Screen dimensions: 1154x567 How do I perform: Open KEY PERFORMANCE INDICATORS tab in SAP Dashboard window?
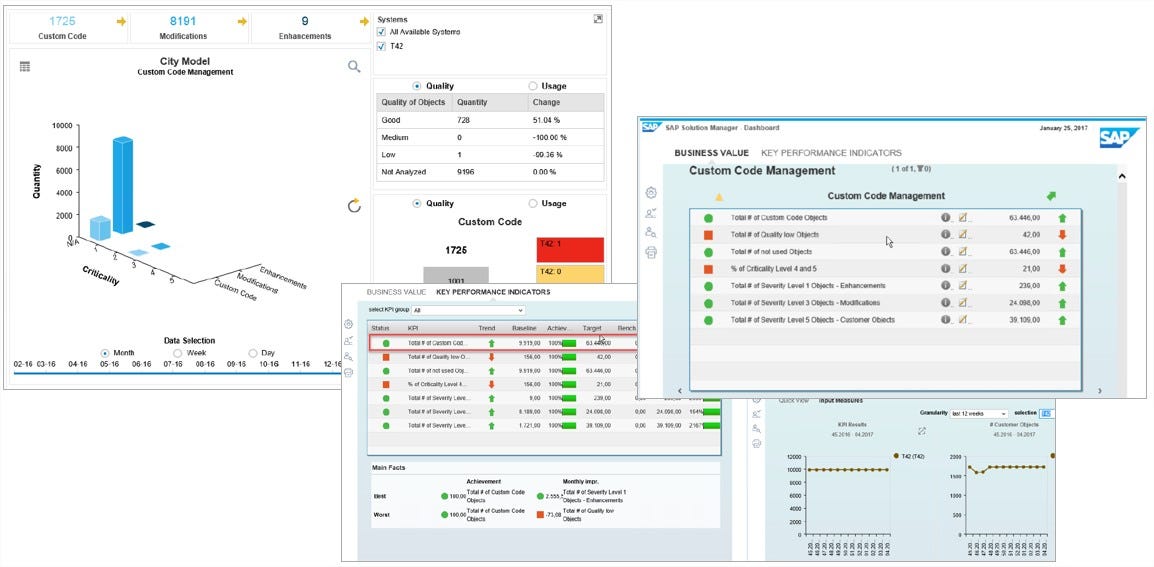pos(832,153)
